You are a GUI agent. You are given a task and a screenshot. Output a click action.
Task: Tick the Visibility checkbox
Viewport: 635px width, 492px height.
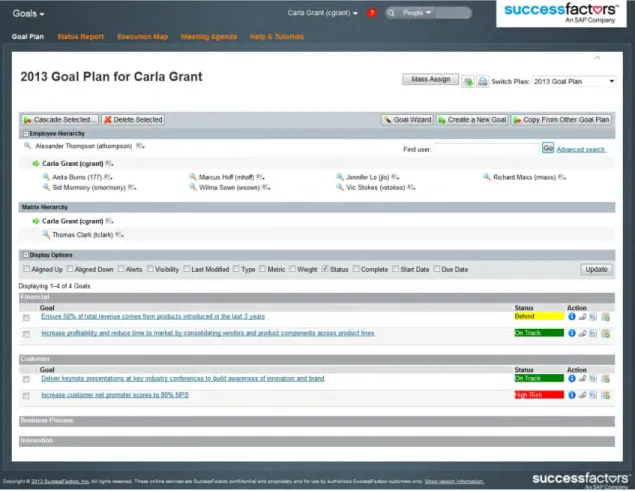(150, 269)
